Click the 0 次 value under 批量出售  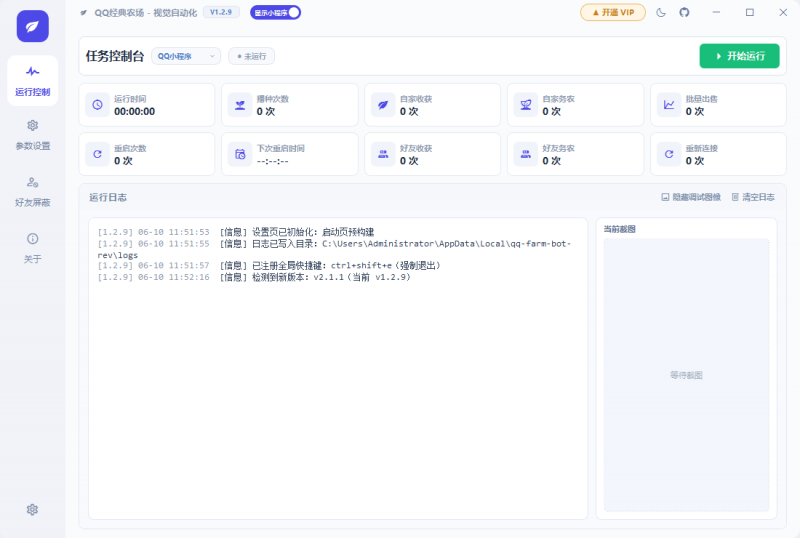pos(694,112)
